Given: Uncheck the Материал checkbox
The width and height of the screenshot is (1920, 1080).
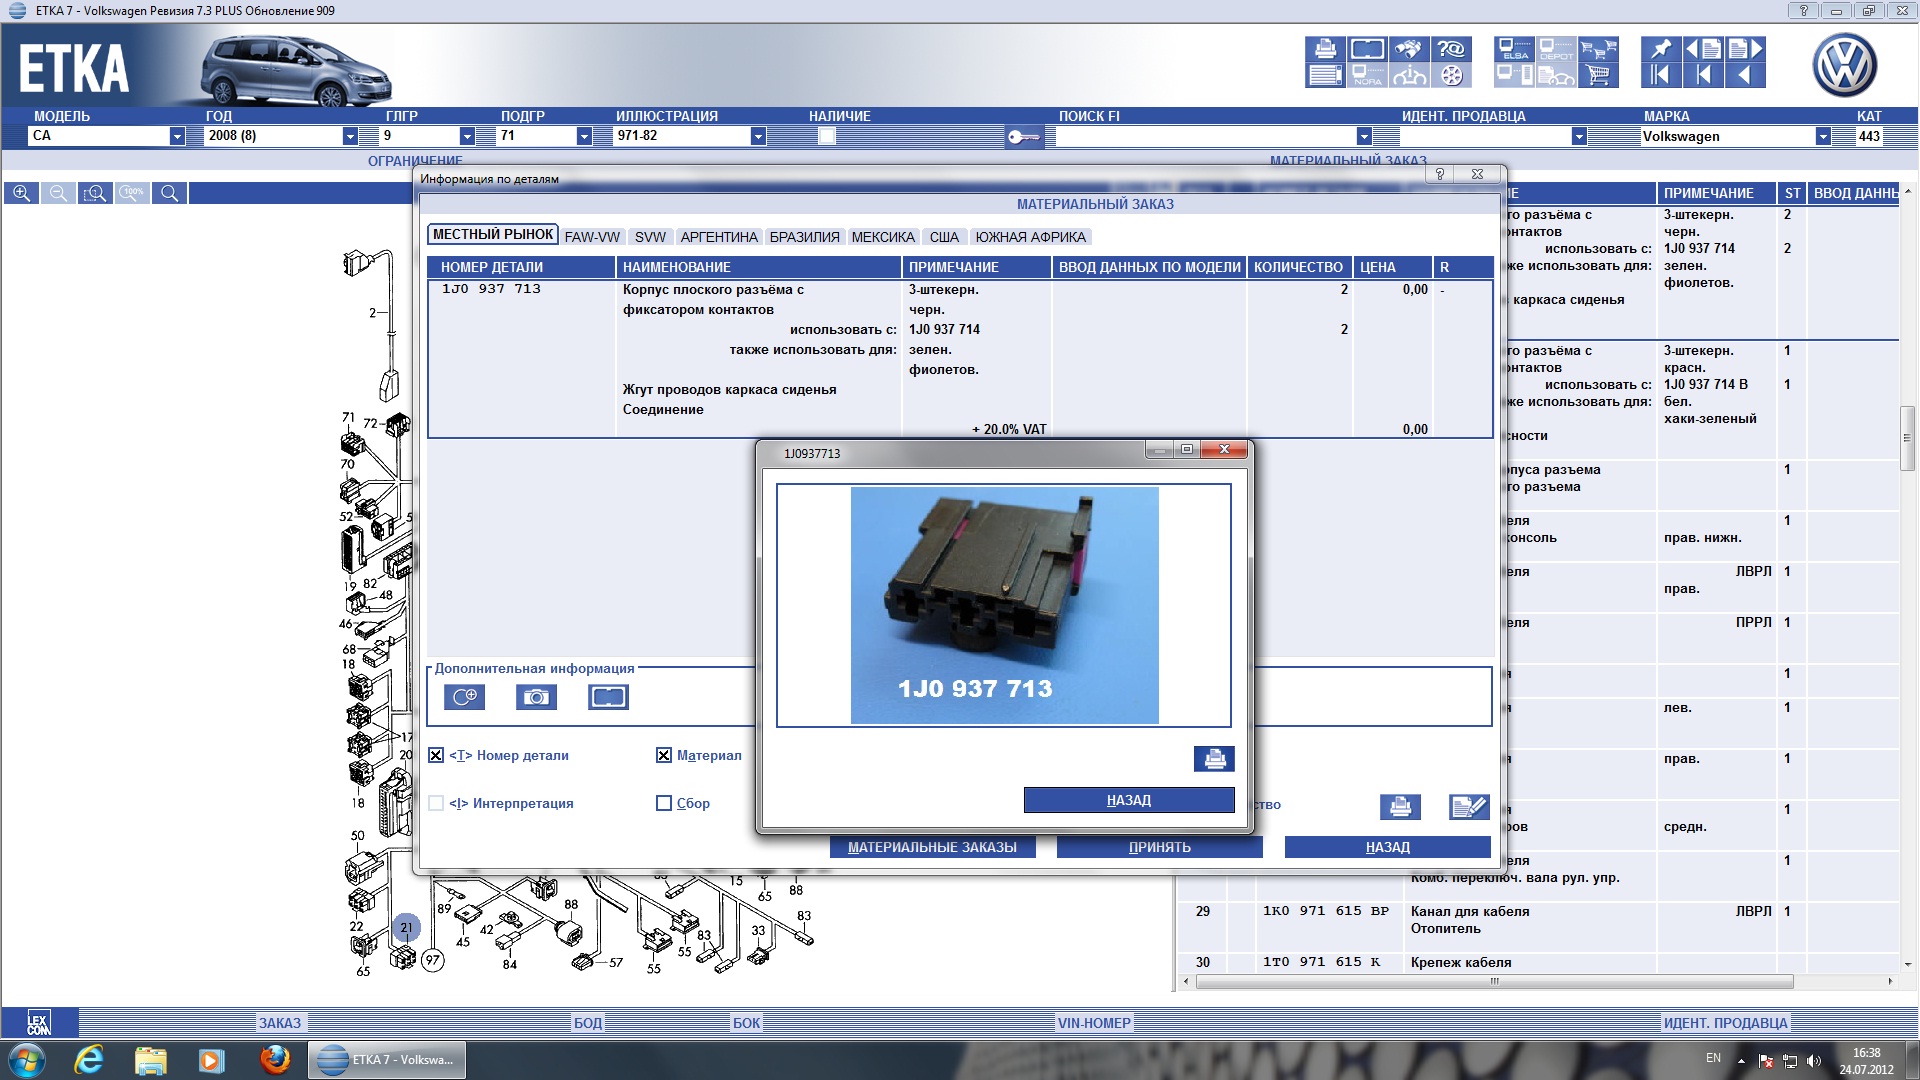Looking at the screenshot, I should click(x=664, y=756).
